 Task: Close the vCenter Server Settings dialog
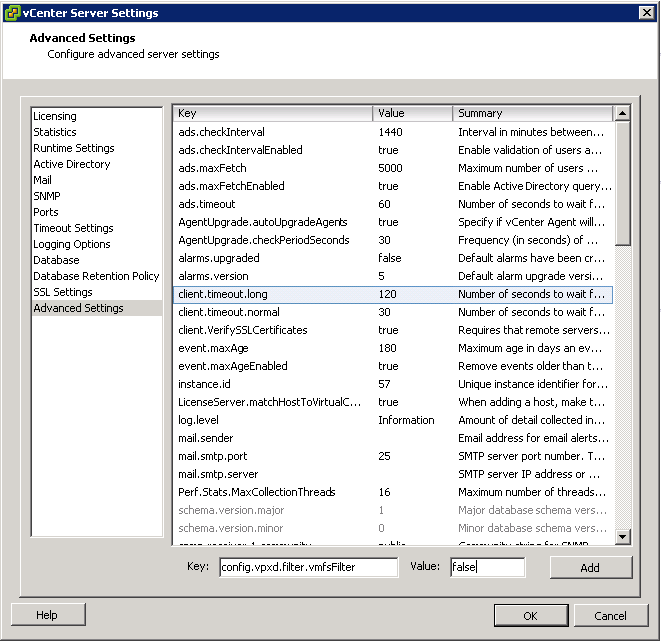[x=647, y=13]
